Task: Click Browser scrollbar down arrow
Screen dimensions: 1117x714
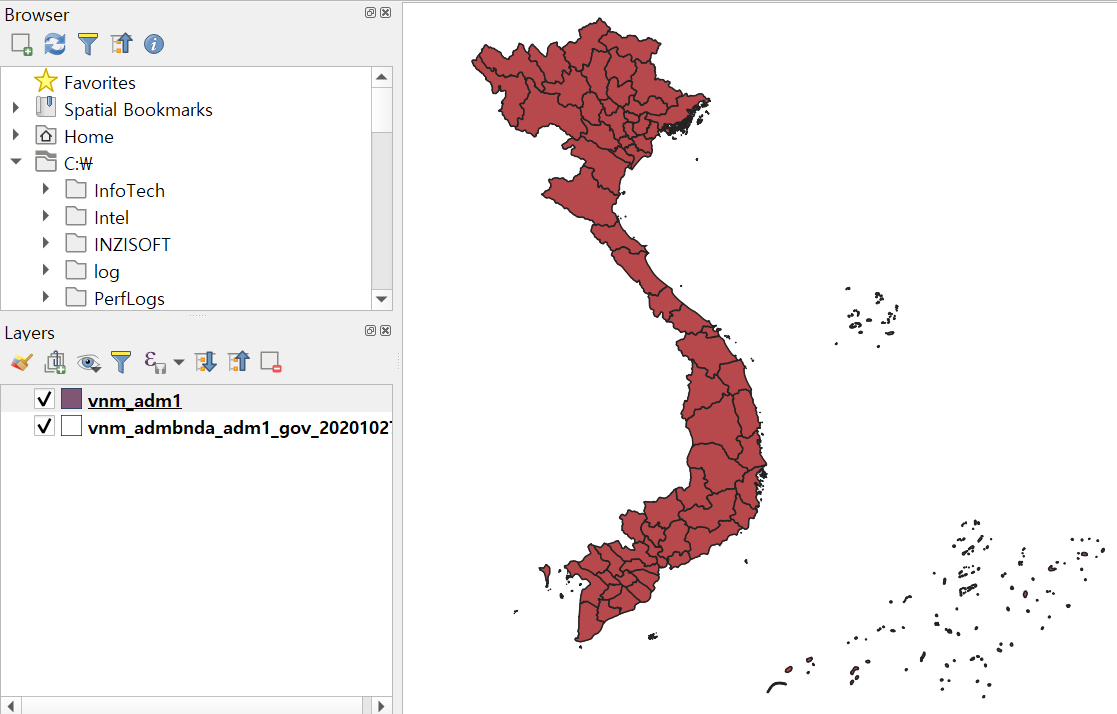Action: [382, 299]
